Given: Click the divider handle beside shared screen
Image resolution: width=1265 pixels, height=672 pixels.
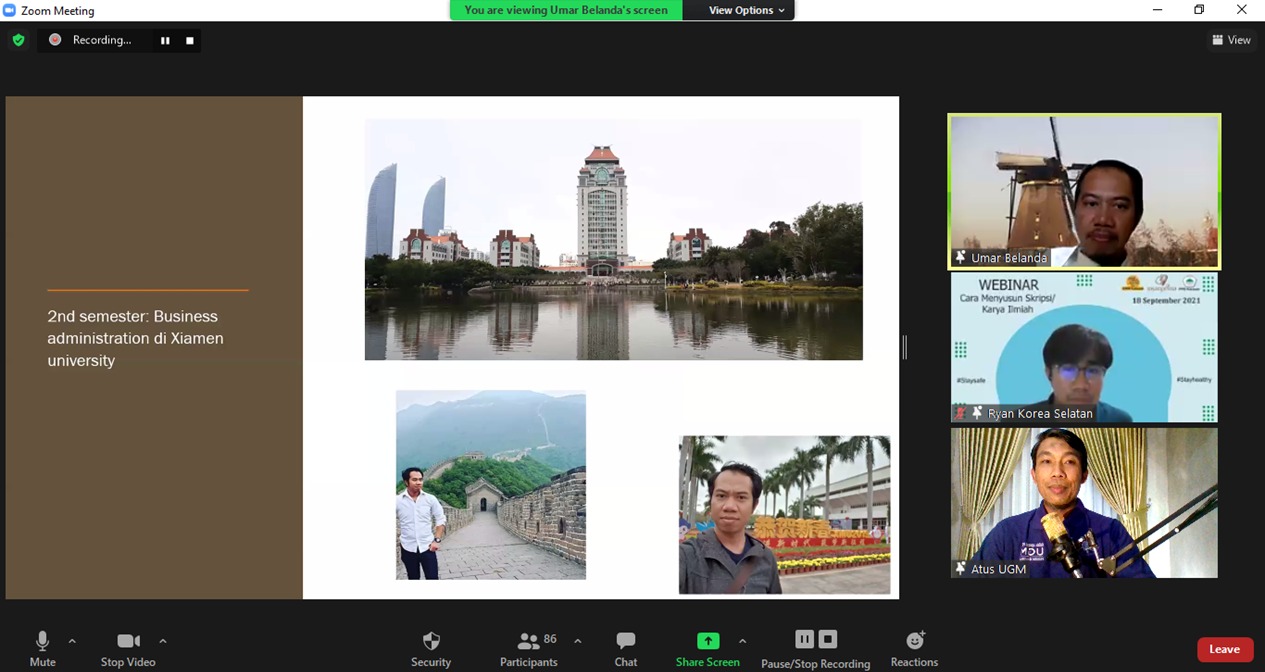Looking at the screenshot, I should pos(904,347).
